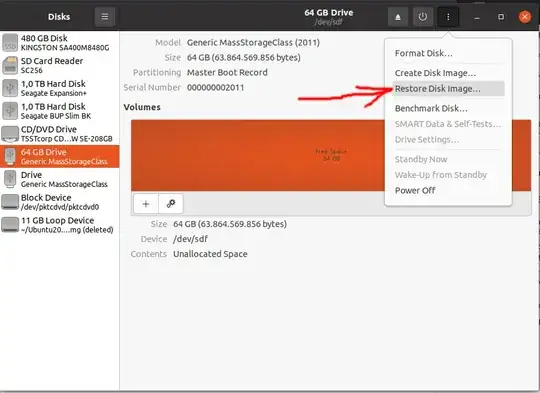Select the 11 GB Loop Device entry
Image resolution: width=540 pixels, height=393 pixels.
pos(60,225)
